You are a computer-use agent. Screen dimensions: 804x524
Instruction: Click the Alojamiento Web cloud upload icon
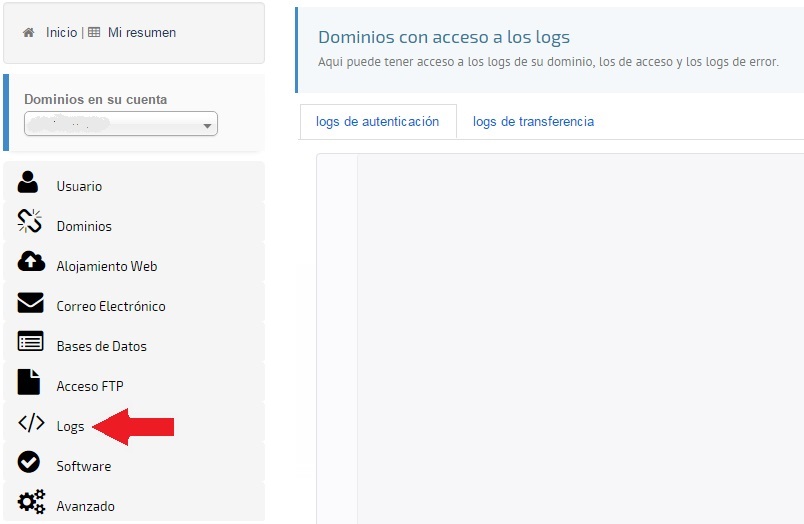point(31,262)
